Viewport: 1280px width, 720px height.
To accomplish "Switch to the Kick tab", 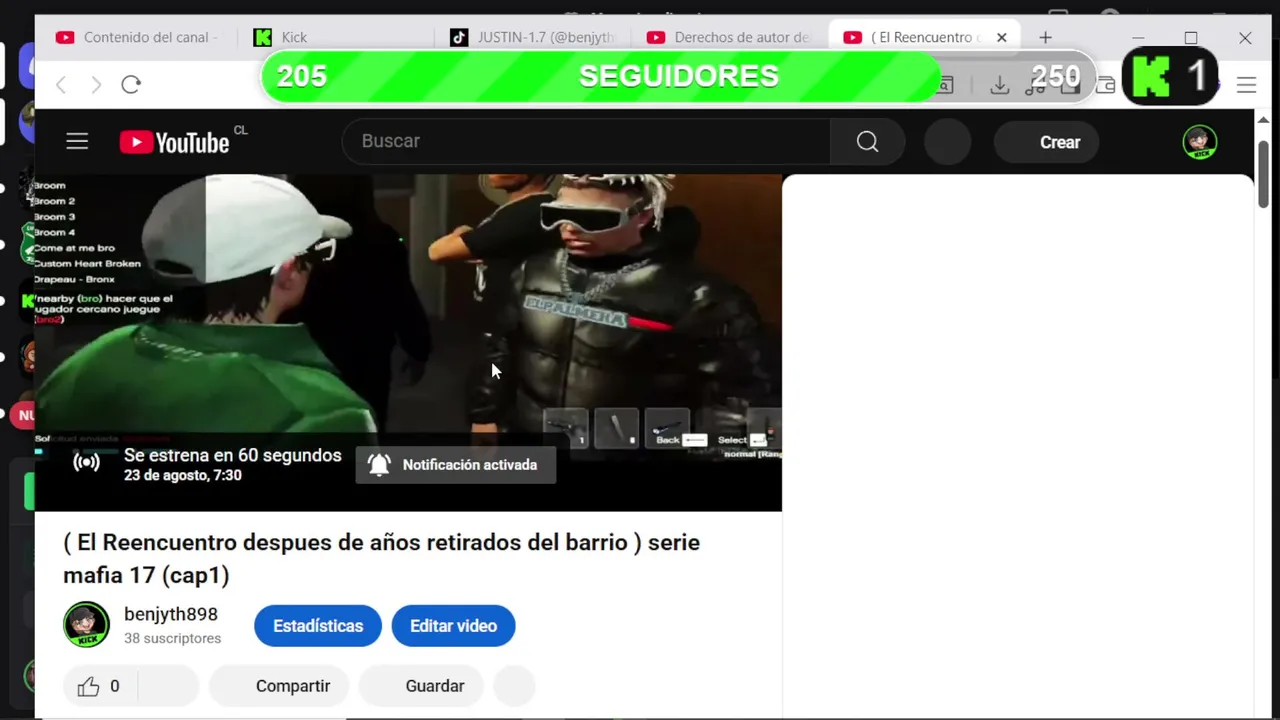I will point(335,37).
